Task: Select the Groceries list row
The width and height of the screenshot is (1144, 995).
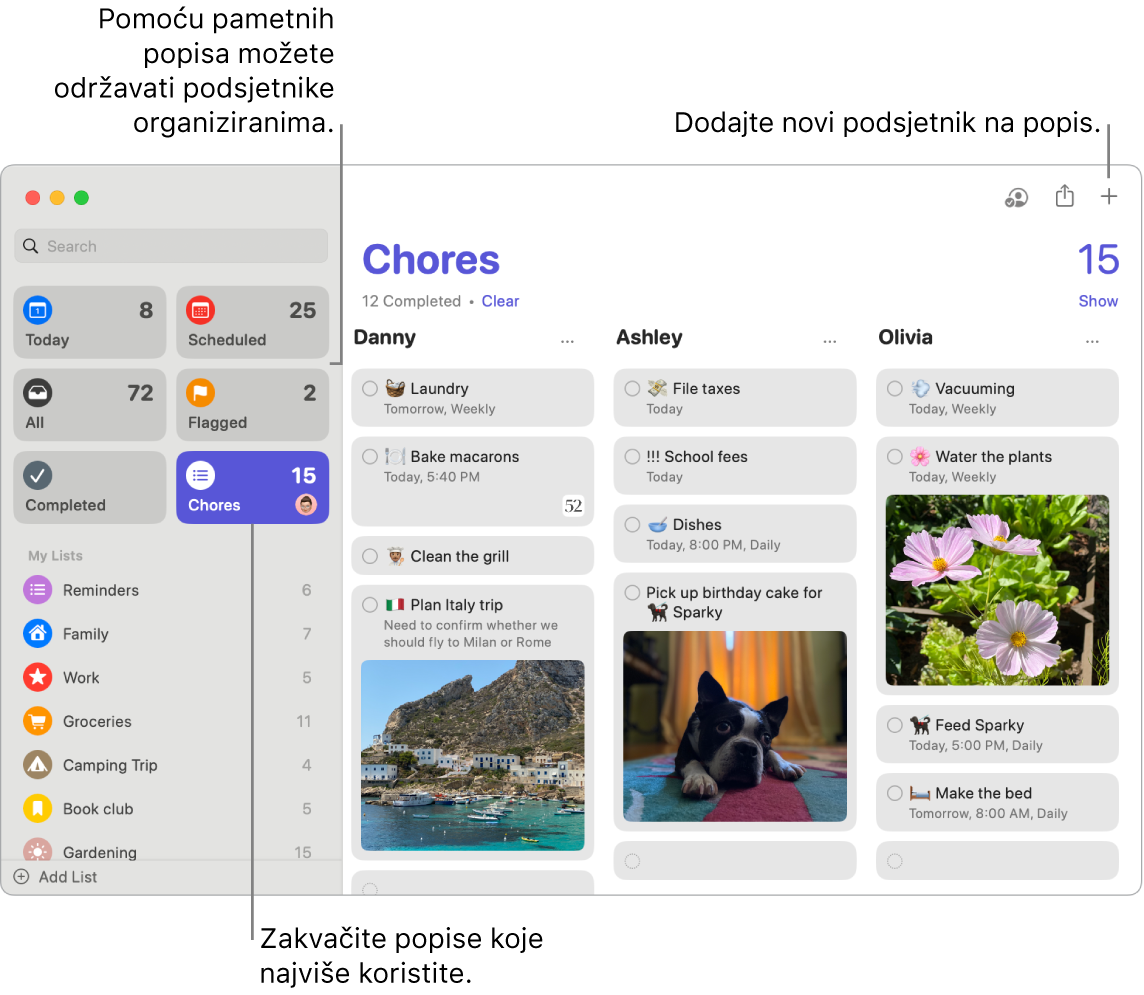Action: (x=171, y=721)
